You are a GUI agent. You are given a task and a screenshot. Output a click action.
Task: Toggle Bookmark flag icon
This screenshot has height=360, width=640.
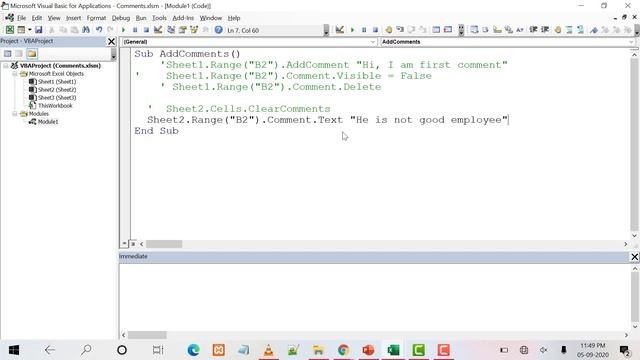coord(594,29)
